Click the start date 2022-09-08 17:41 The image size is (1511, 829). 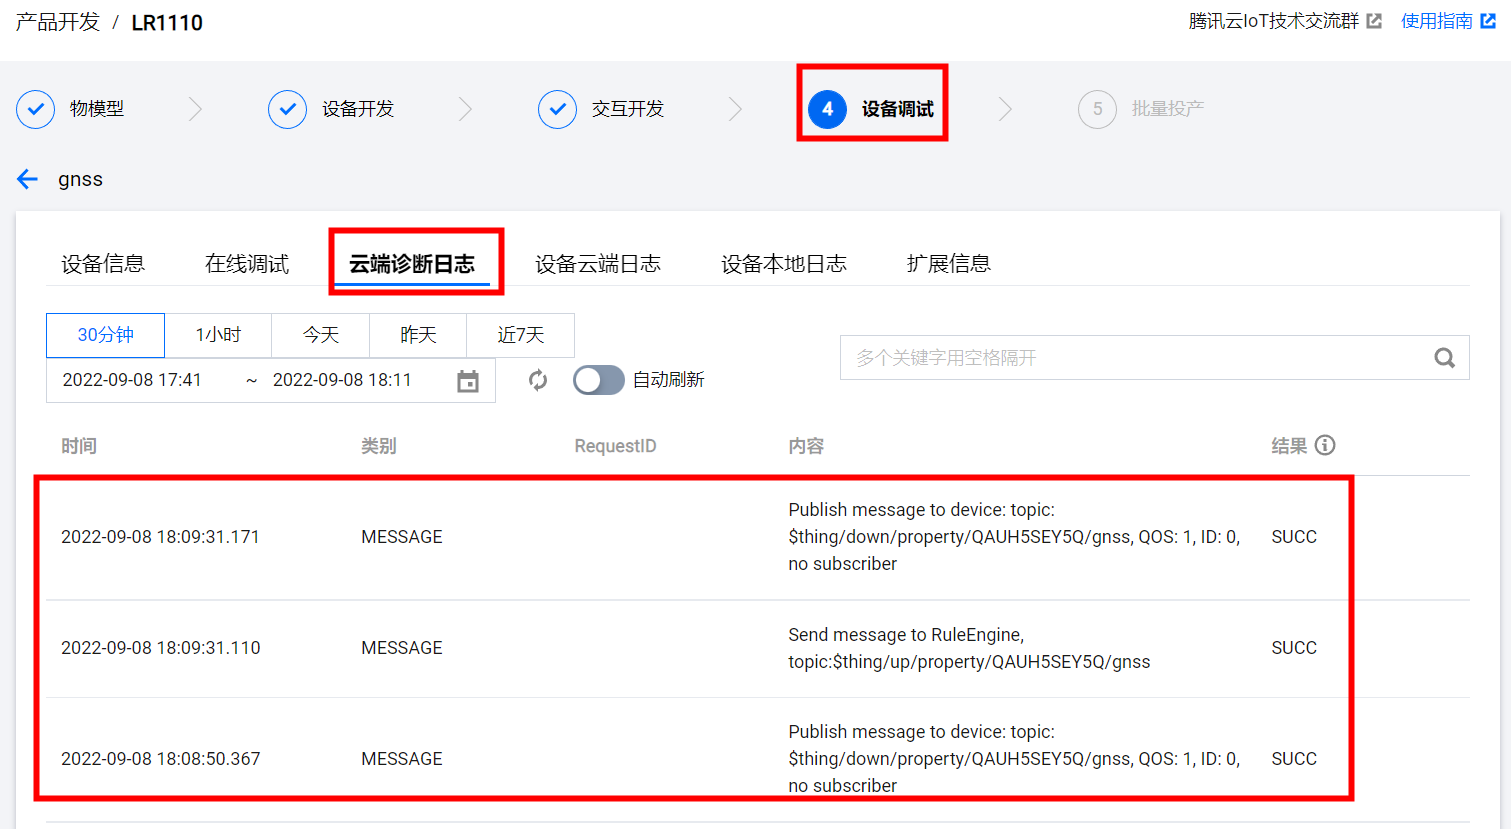(132, 380)
